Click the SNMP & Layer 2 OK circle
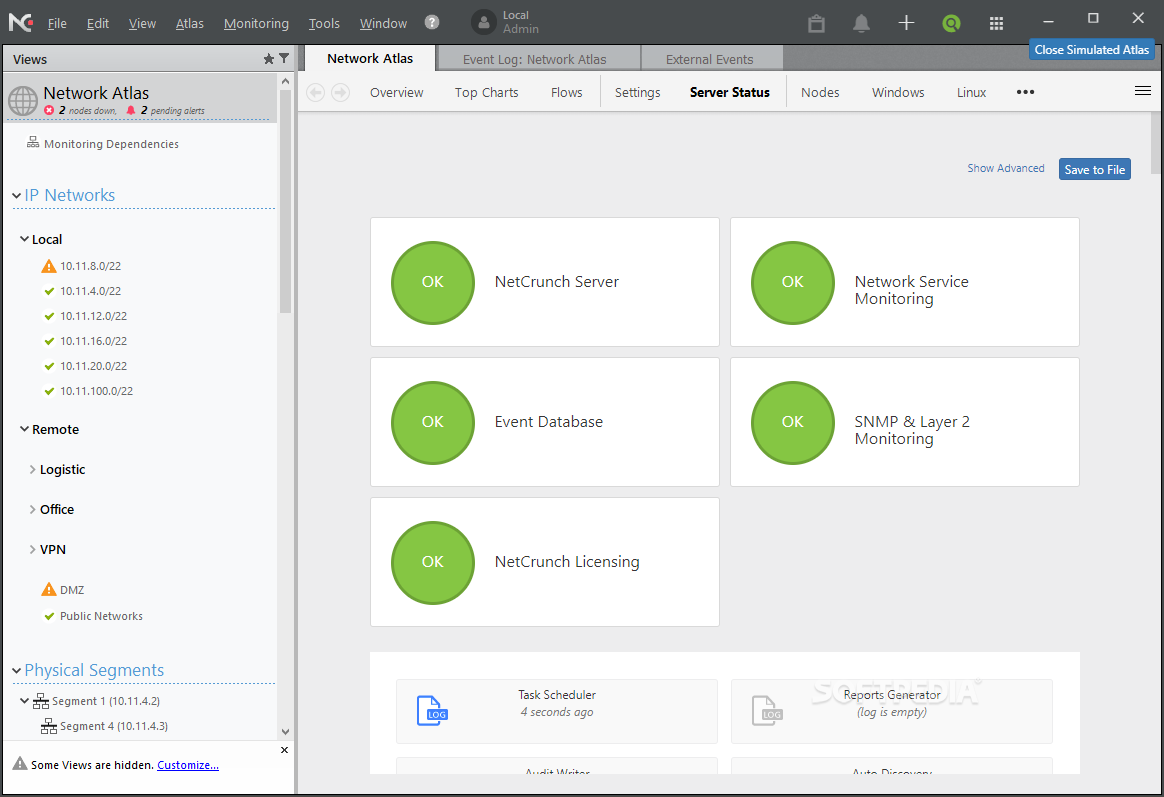Viewport: 1164px width, 797px height. pyautogui.click(x=793, y=422)
